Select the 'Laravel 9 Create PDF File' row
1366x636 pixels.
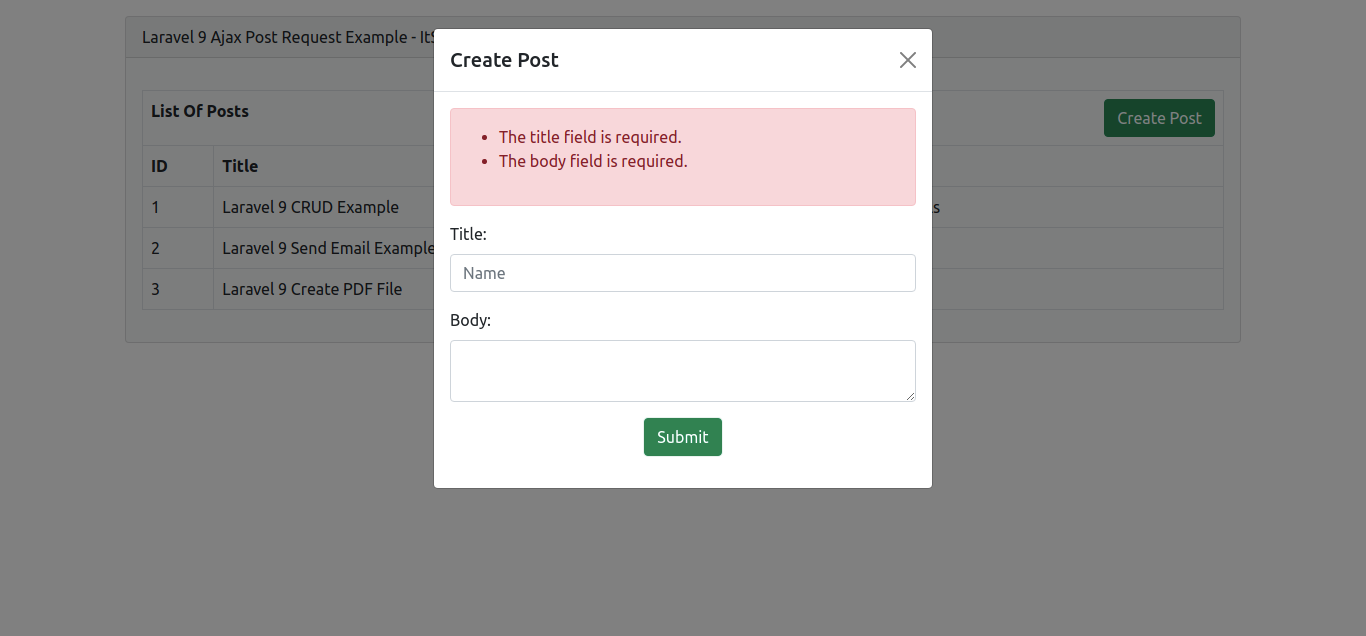[312, 289]
